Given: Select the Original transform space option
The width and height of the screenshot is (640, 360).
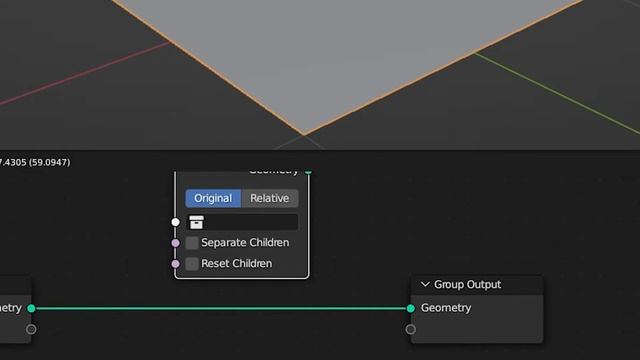Looking at the screenshot, I should tap(213, 198).
